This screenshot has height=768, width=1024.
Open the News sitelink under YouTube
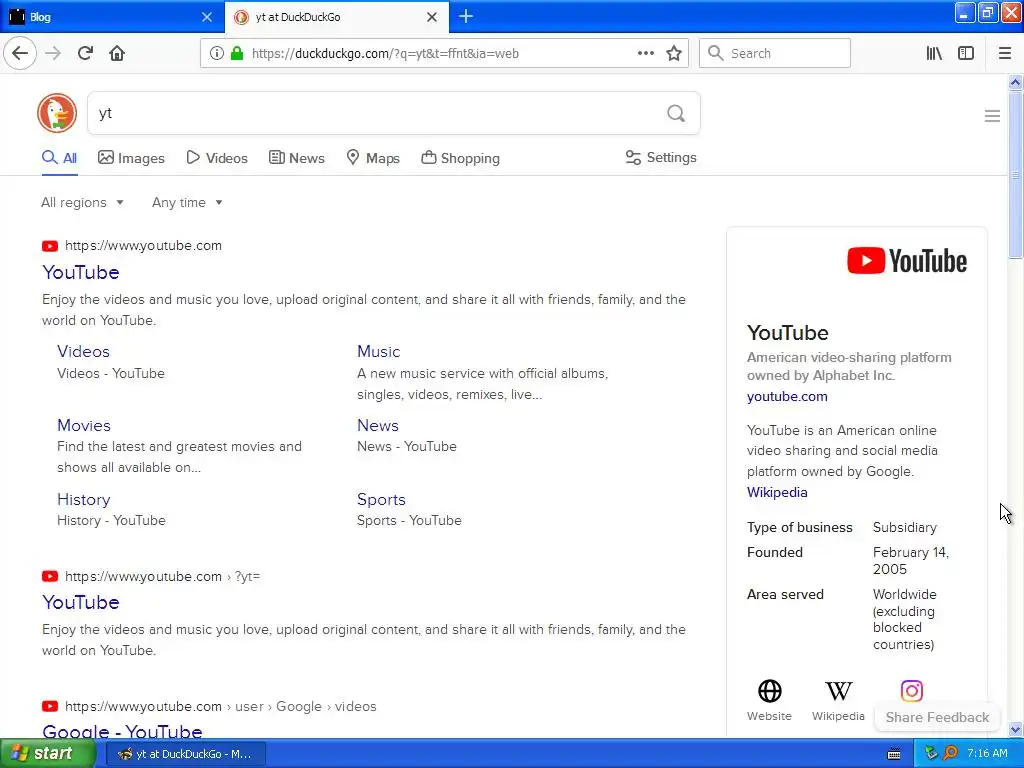coord(377,425)
